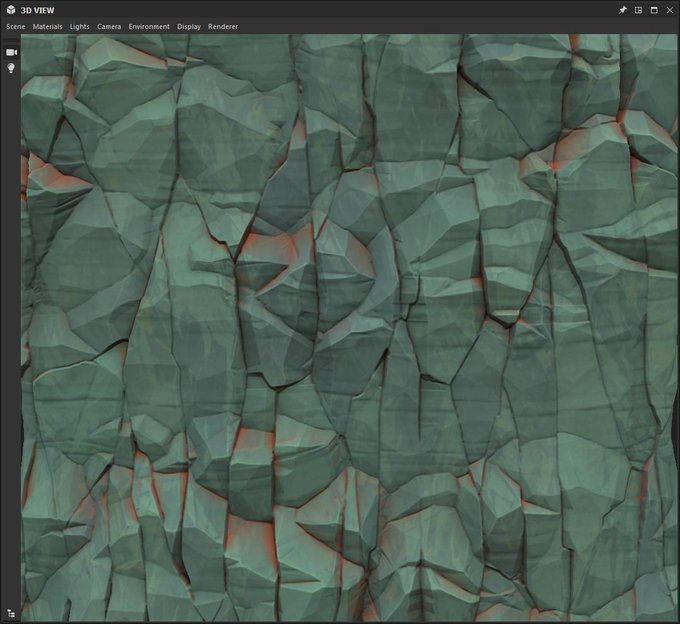This screenshot has height=624, width=680.
Task: Click the rock material 3D viewport
Action: coord(349,327)
